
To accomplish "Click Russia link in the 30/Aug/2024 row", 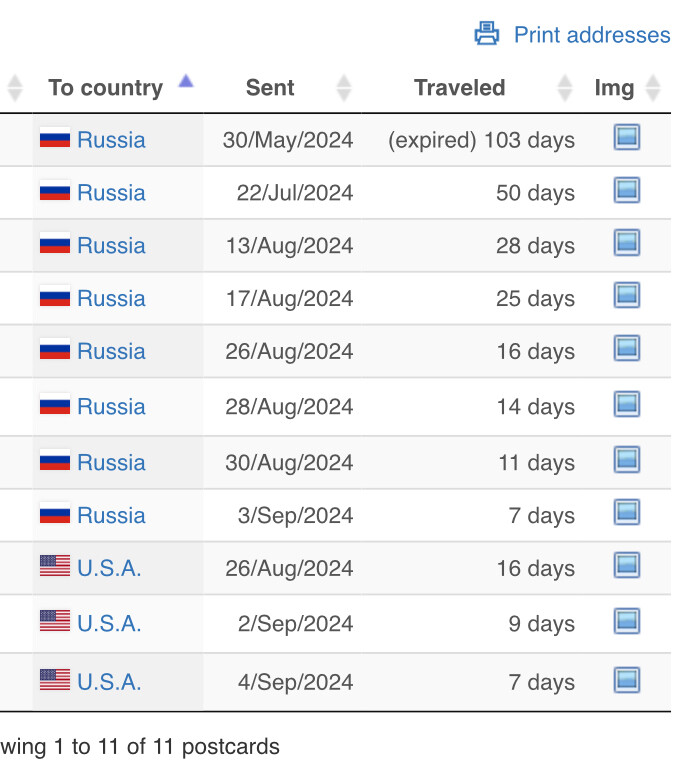I will (111, 463).
